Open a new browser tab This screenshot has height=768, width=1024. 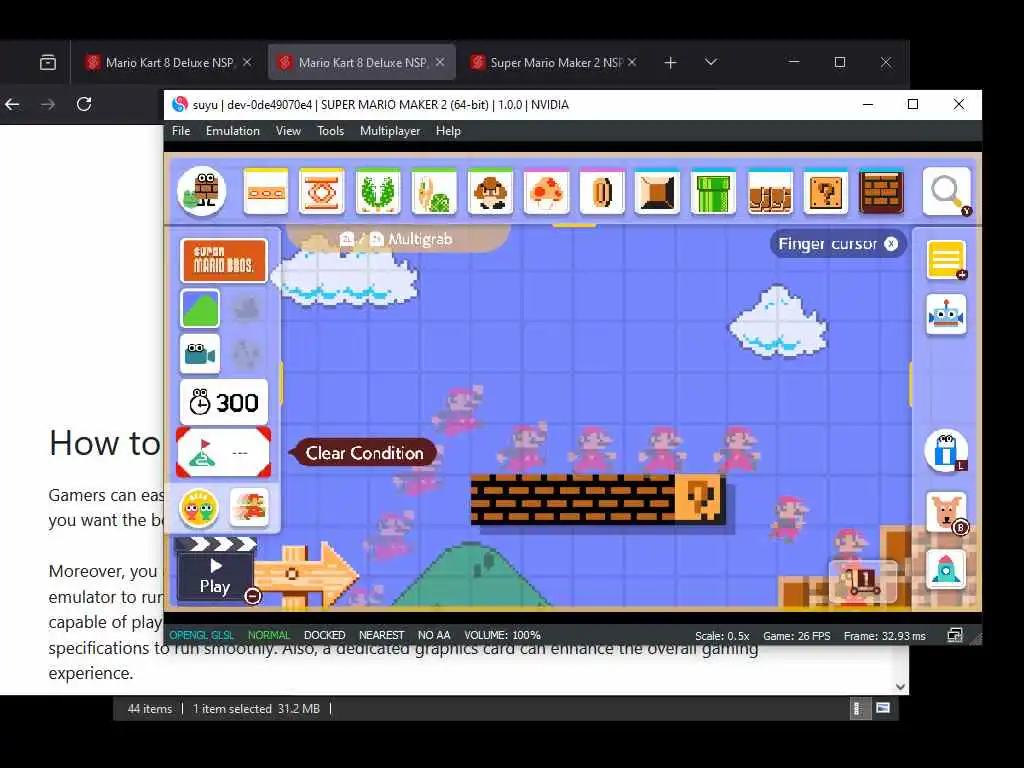[x=670, y=63]
